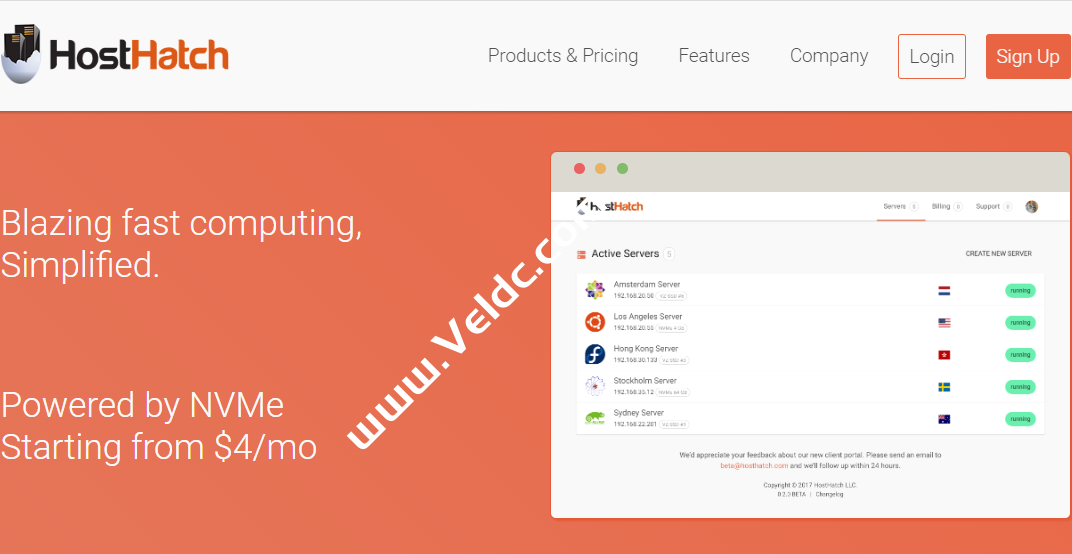Click the Amsterdam IP address 192.168.20.58

click(x=633, y=296)
